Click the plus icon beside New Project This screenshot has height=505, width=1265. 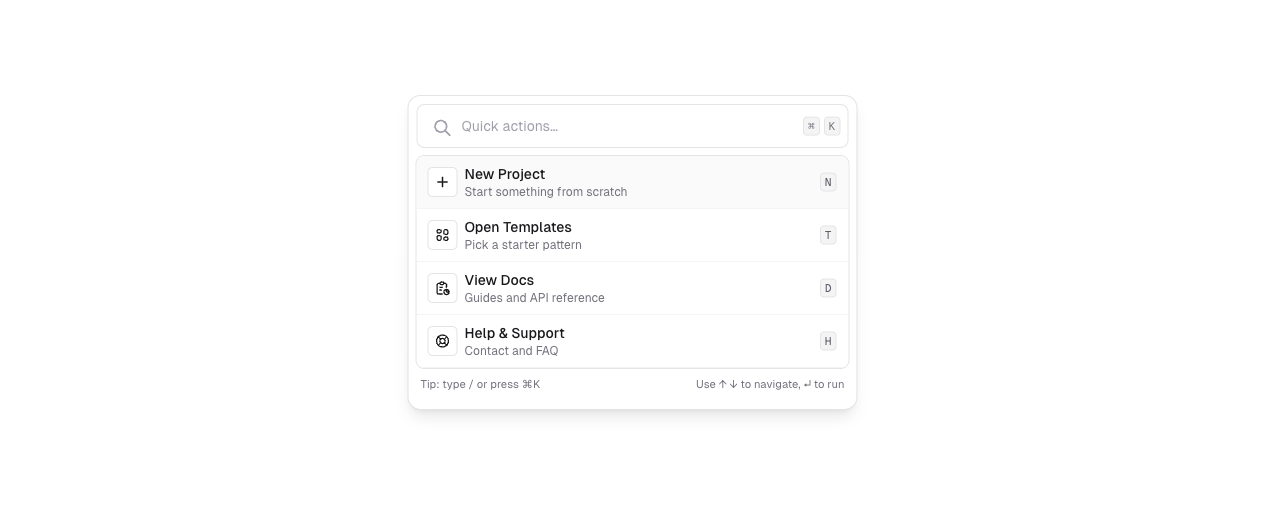[x=442, y=182]
